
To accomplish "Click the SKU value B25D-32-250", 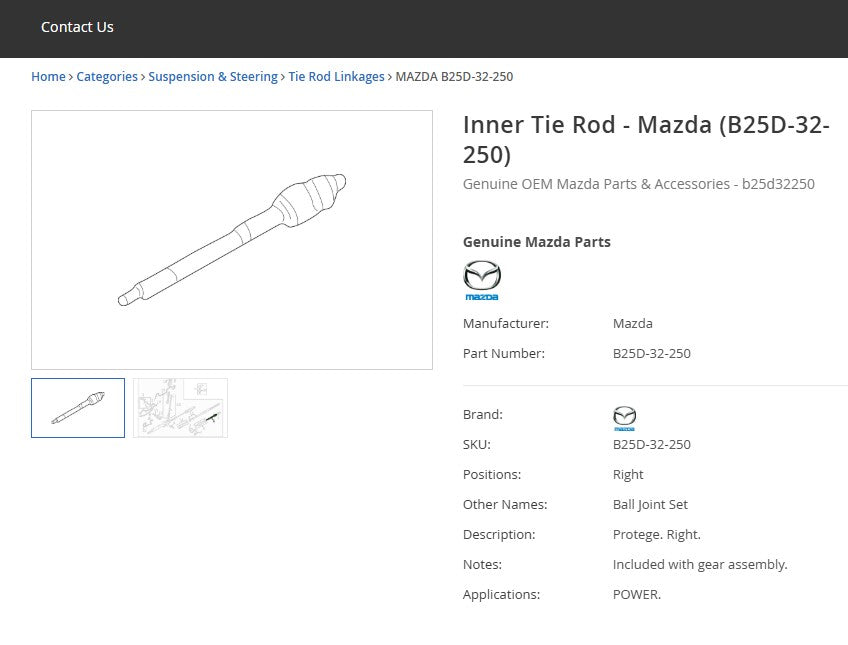I will [652, 444].
